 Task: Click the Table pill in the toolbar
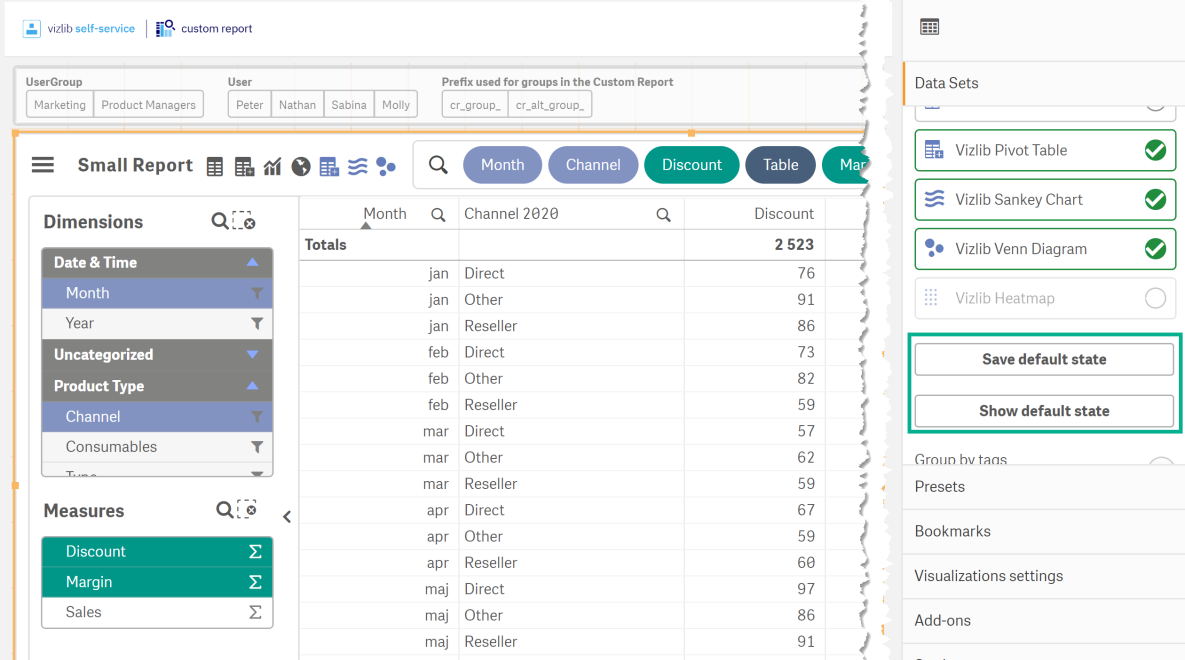click(x=781, y=165)
